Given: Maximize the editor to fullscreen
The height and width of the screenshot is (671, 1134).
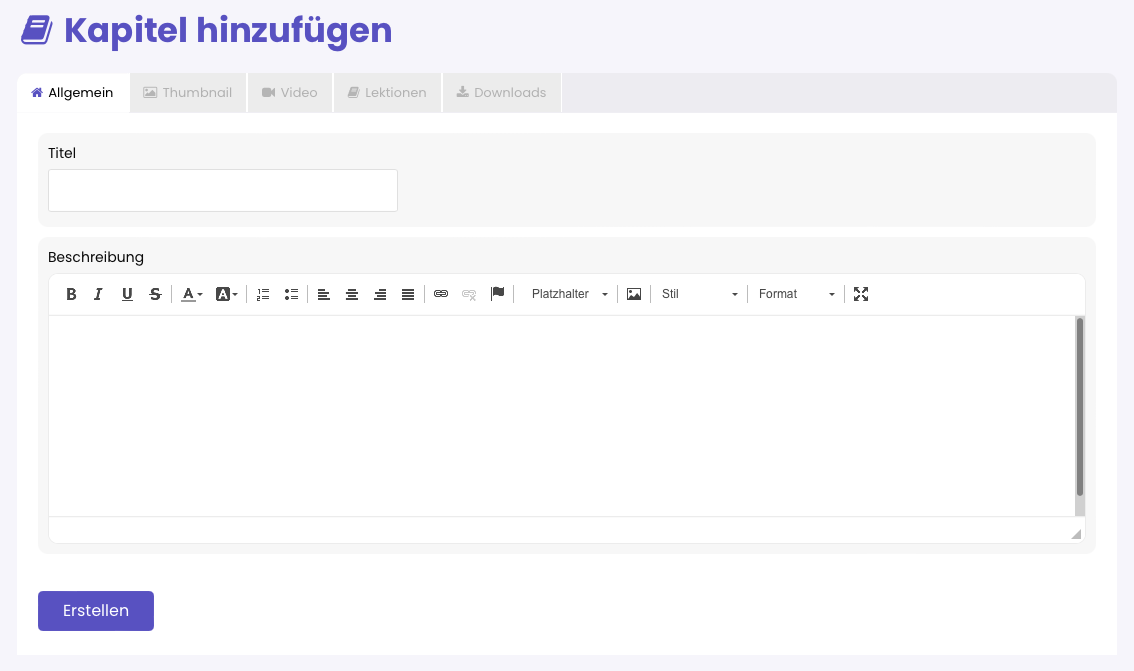Looking at the screenshot, I should click(861, 294).
